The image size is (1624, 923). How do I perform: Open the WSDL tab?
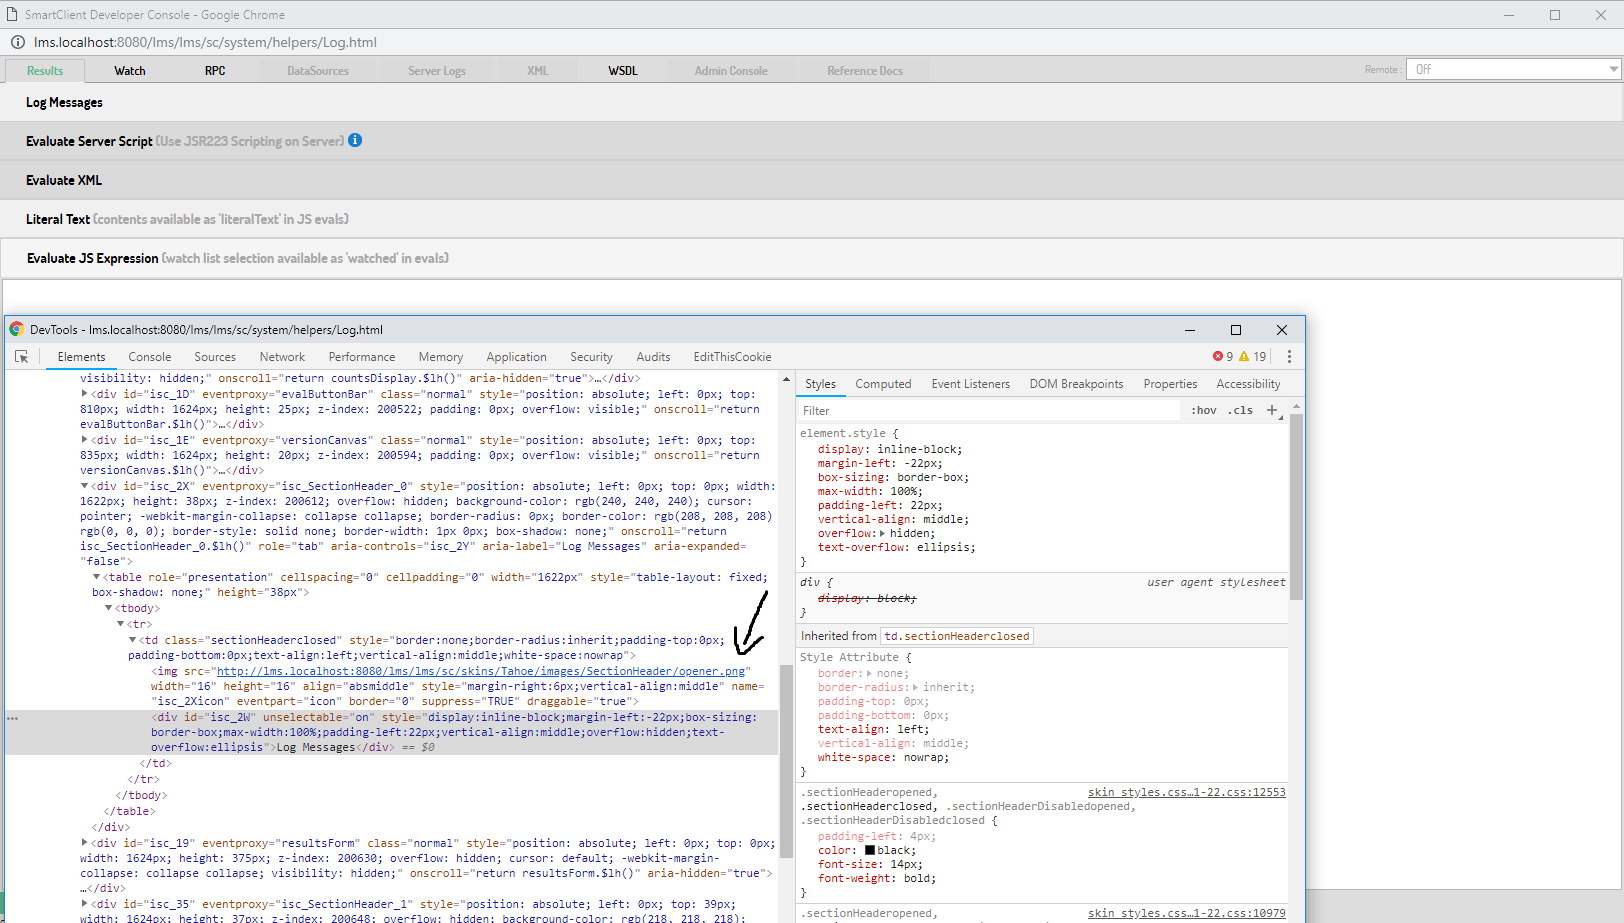623,71
